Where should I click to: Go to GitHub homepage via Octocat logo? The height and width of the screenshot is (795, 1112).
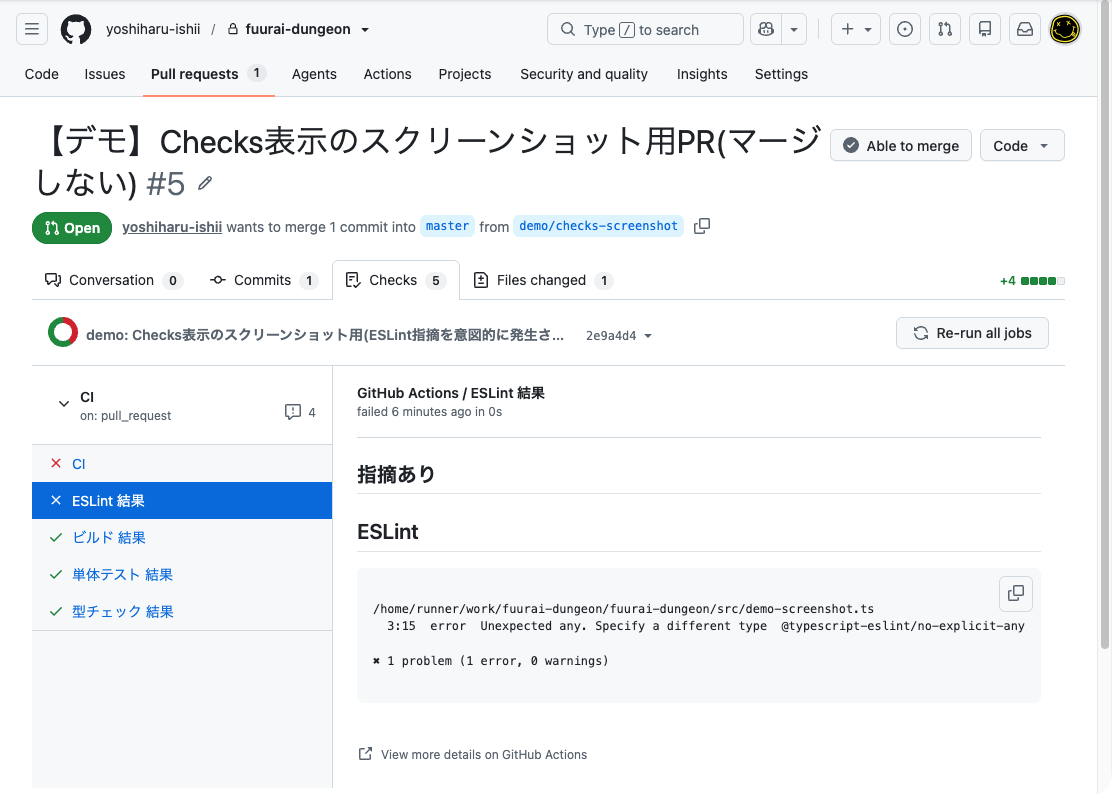pyautogui.click(x=76, y=29)
